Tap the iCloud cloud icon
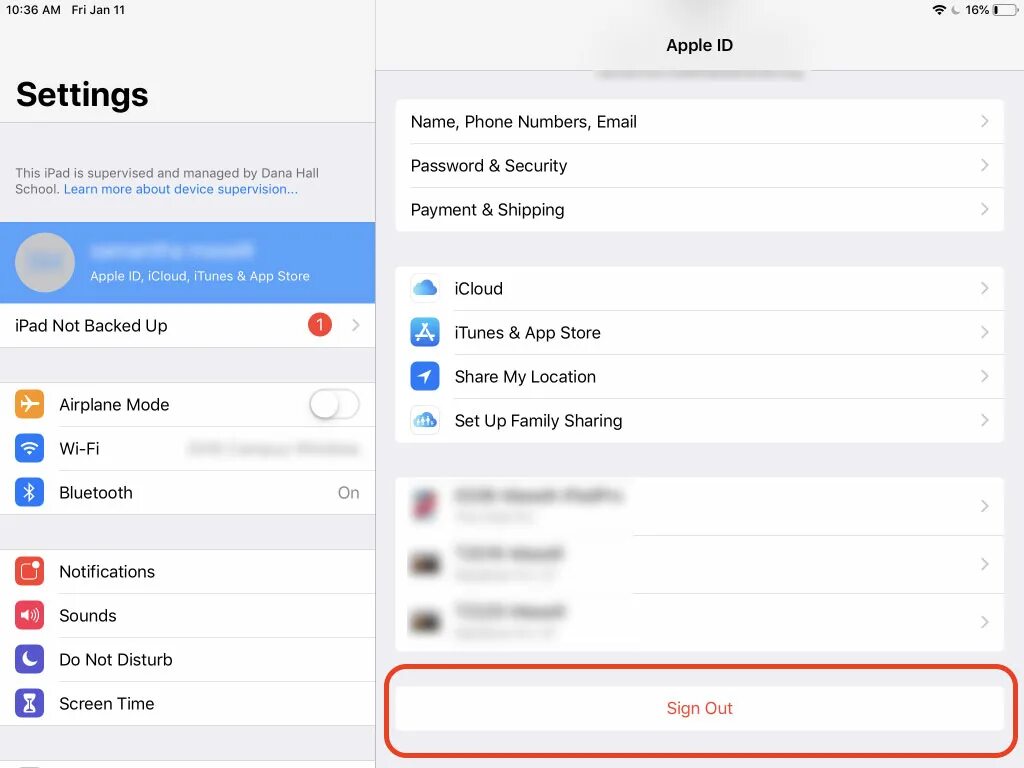 pyautogui.click(x=425, y=288)
